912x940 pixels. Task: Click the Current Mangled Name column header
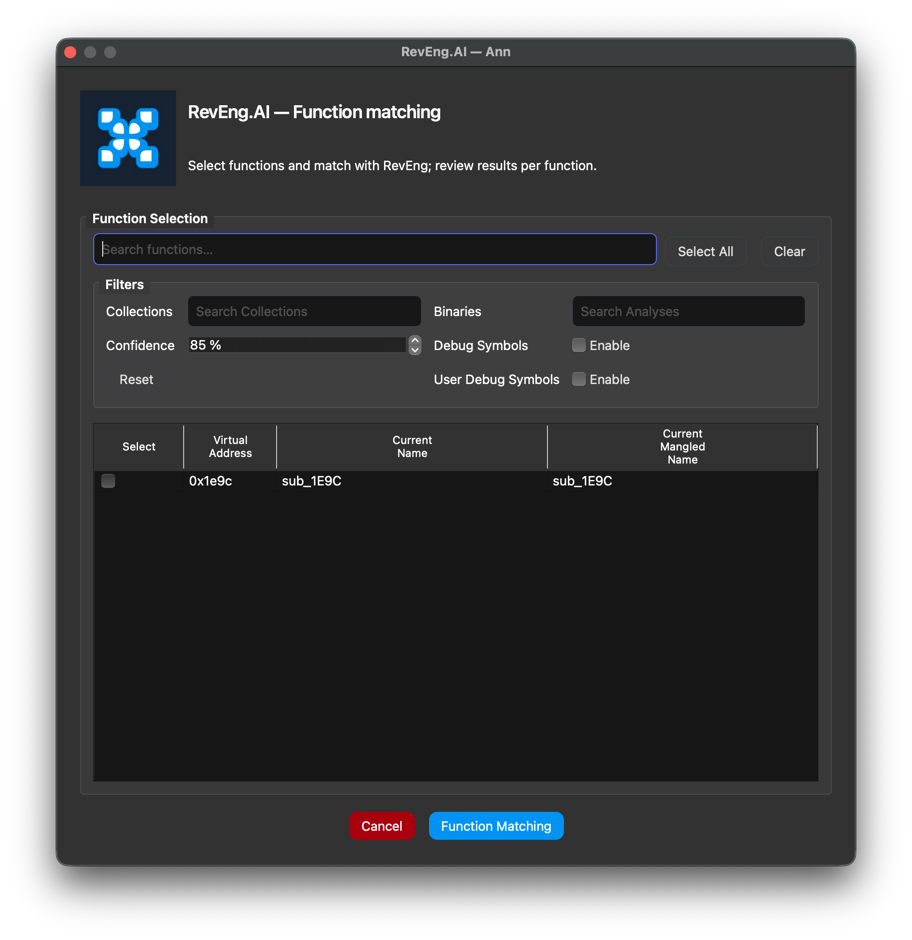(x=683, y=446)
